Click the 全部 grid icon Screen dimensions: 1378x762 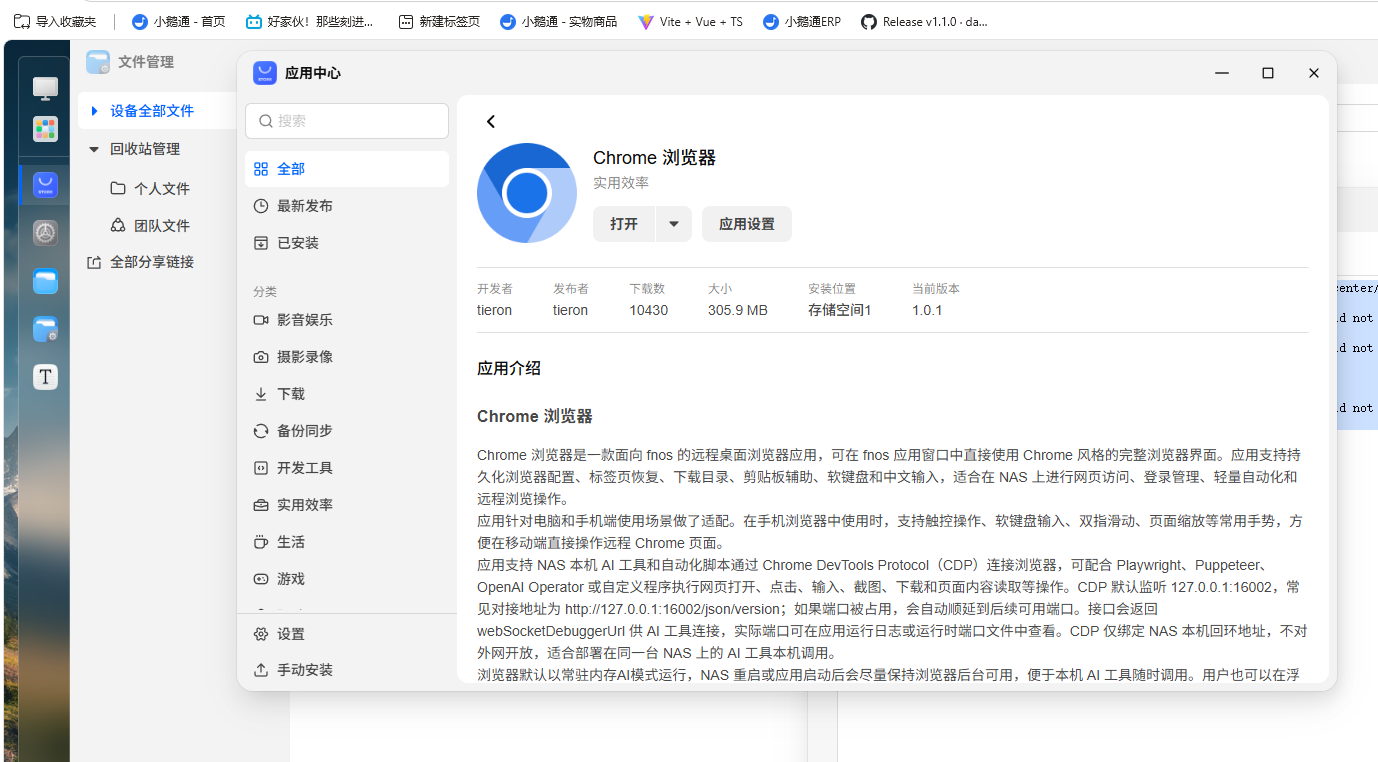point(261,169)
